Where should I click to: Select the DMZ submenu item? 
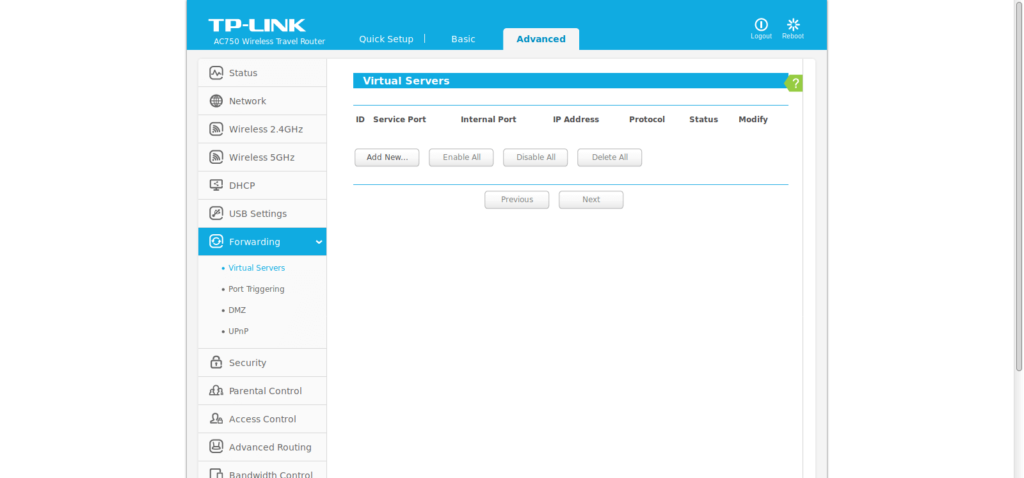point(237,310)
